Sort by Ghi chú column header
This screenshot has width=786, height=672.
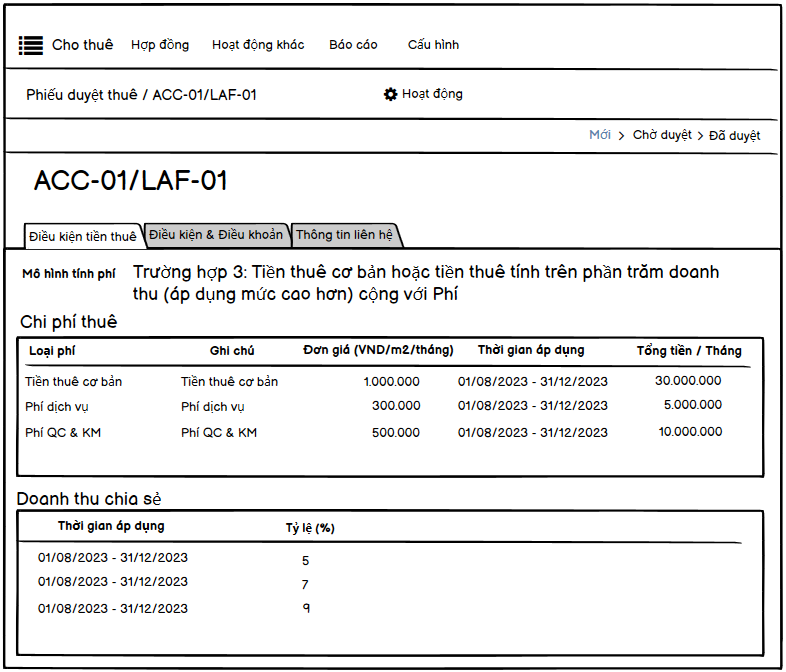tap(232, 351)
